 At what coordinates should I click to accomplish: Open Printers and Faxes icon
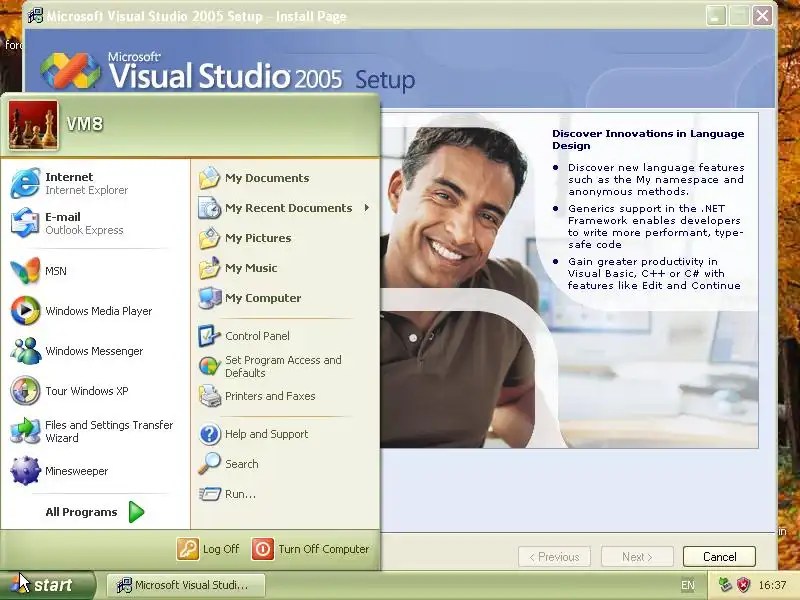(x=209, y=396)
